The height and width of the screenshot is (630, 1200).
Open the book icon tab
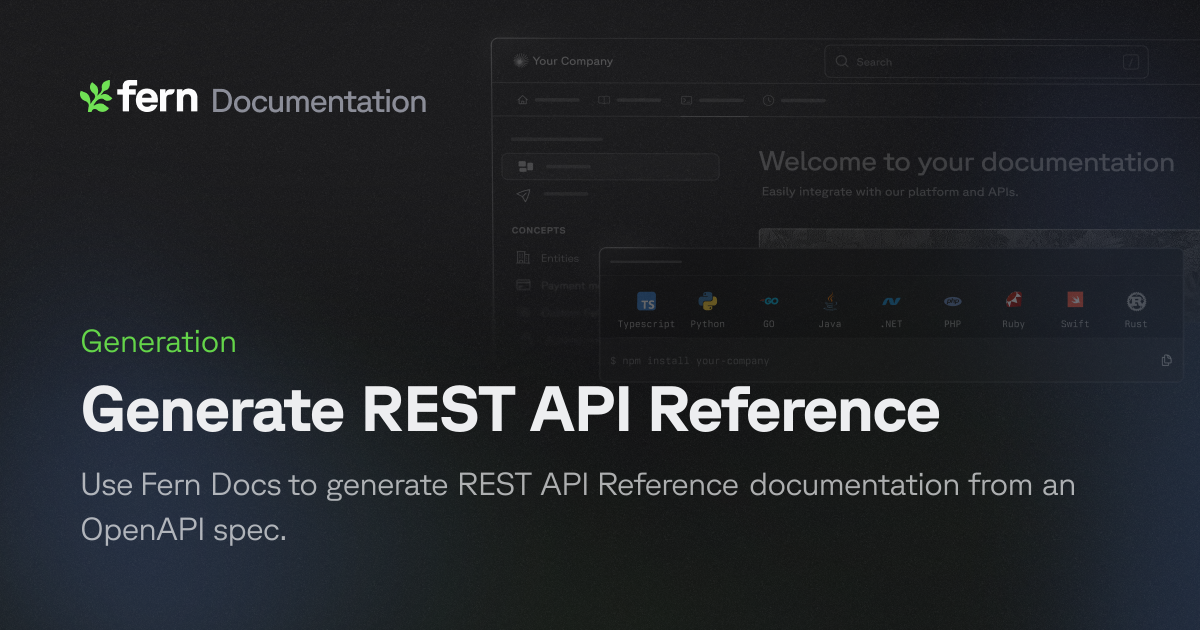tap(604, 100)
